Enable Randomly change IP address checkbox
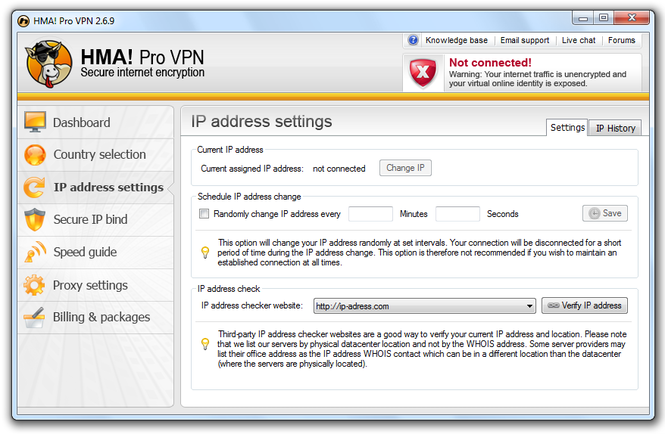This screenshot has width=665, height=434. coord(204,213)
